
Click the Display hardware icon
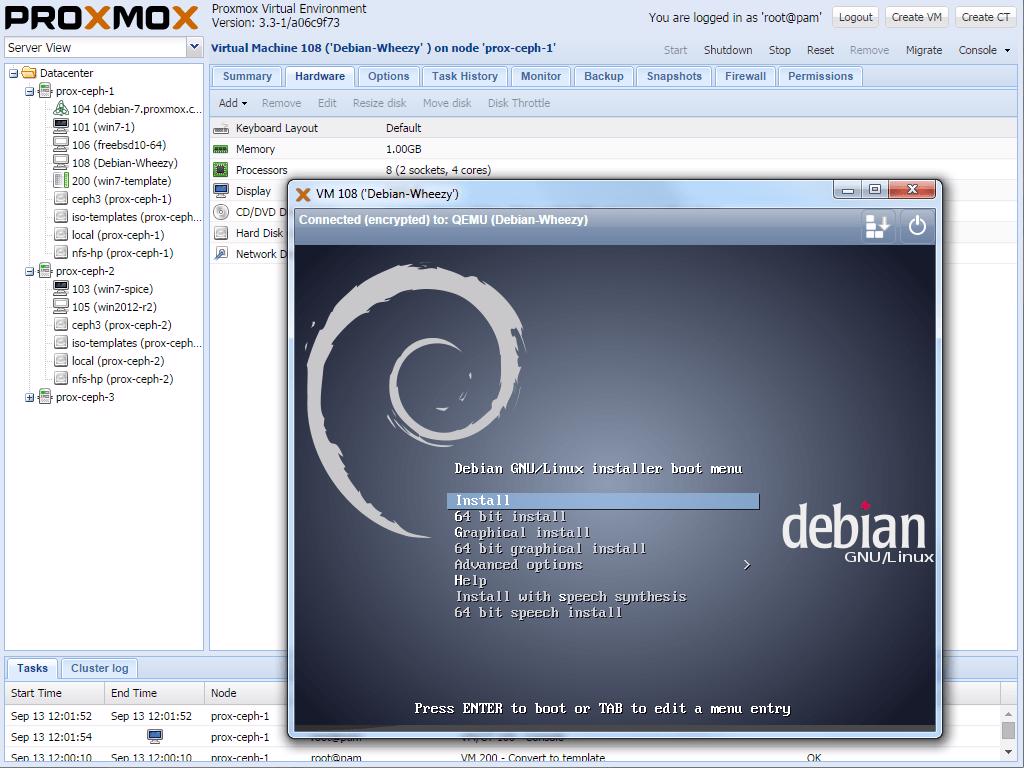click(x=222, y=190)
